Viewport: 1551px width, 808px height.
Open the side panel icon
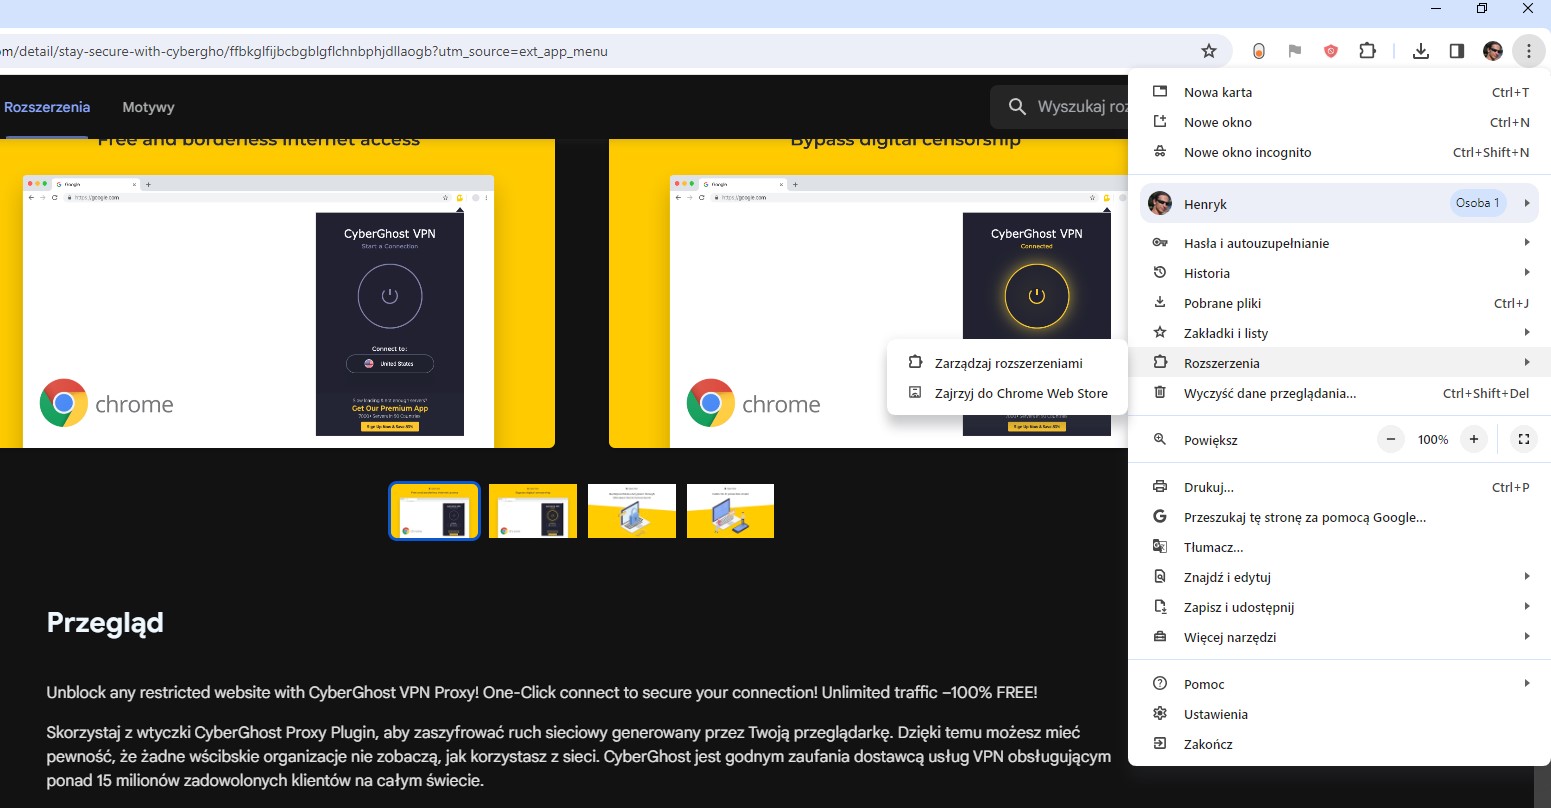click(x=1457, y=51)
